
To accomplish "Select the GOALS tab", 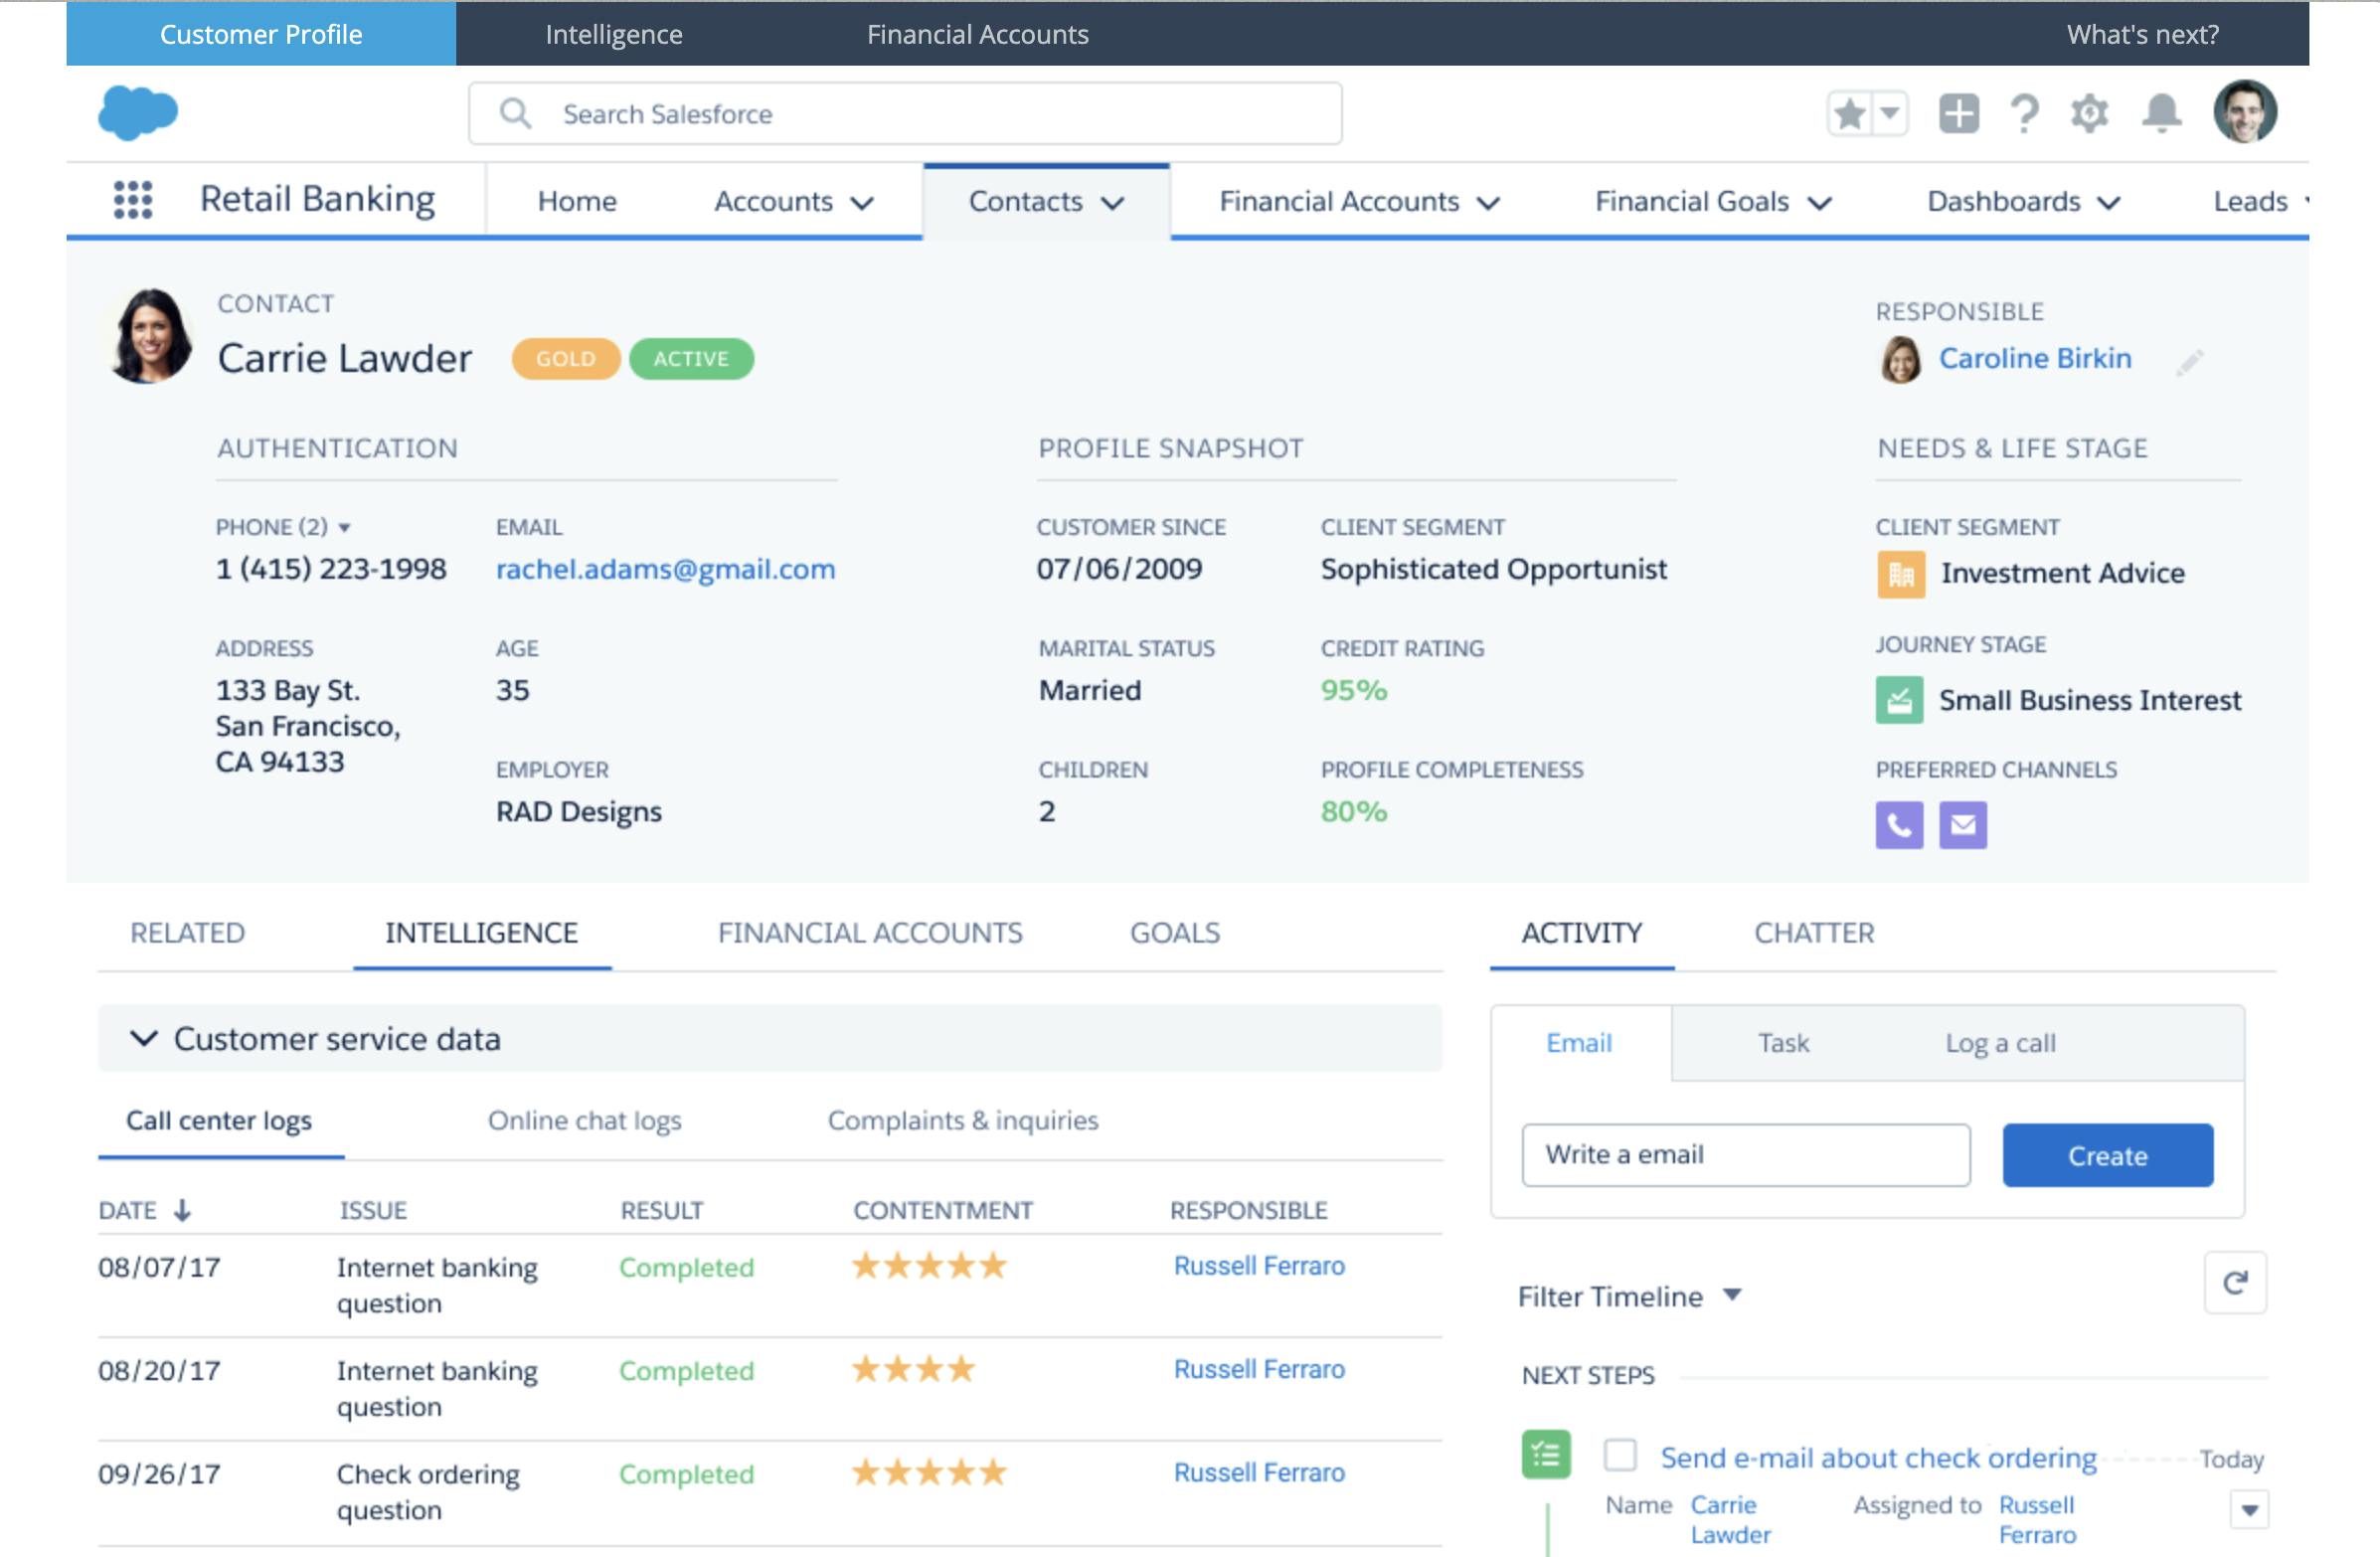I will (1175, 933).
